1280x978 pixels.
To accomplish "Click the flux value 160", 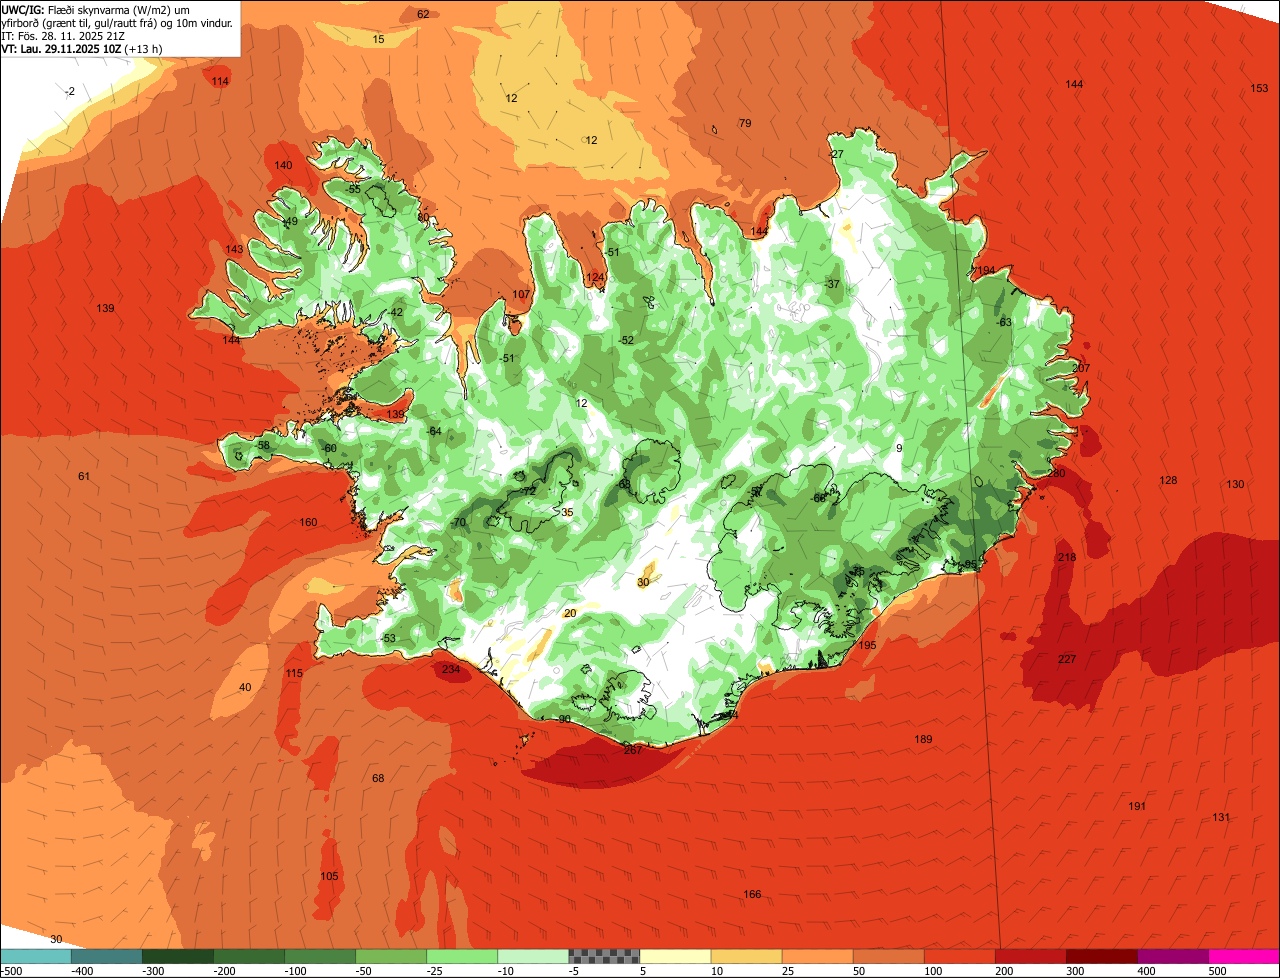I will (308, 522).
